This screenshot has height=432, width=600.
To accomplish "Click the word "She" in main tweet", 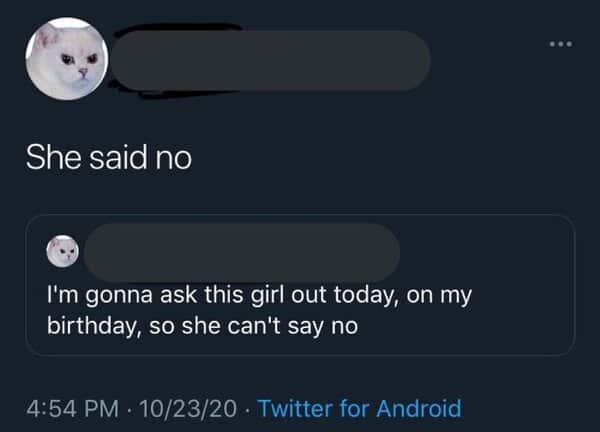I will pyautogui.click(x=54, y=157).
